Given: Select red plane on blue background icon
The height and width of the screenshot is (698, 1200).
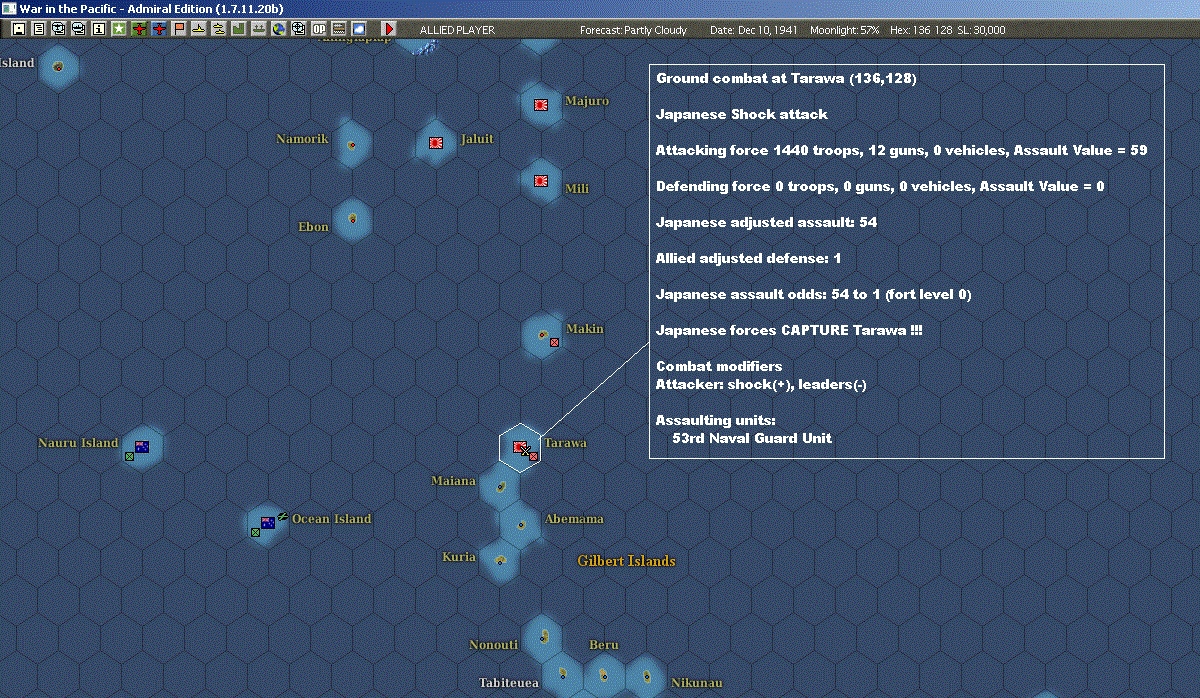Looking at the screenshot, I should click(160, 29).
